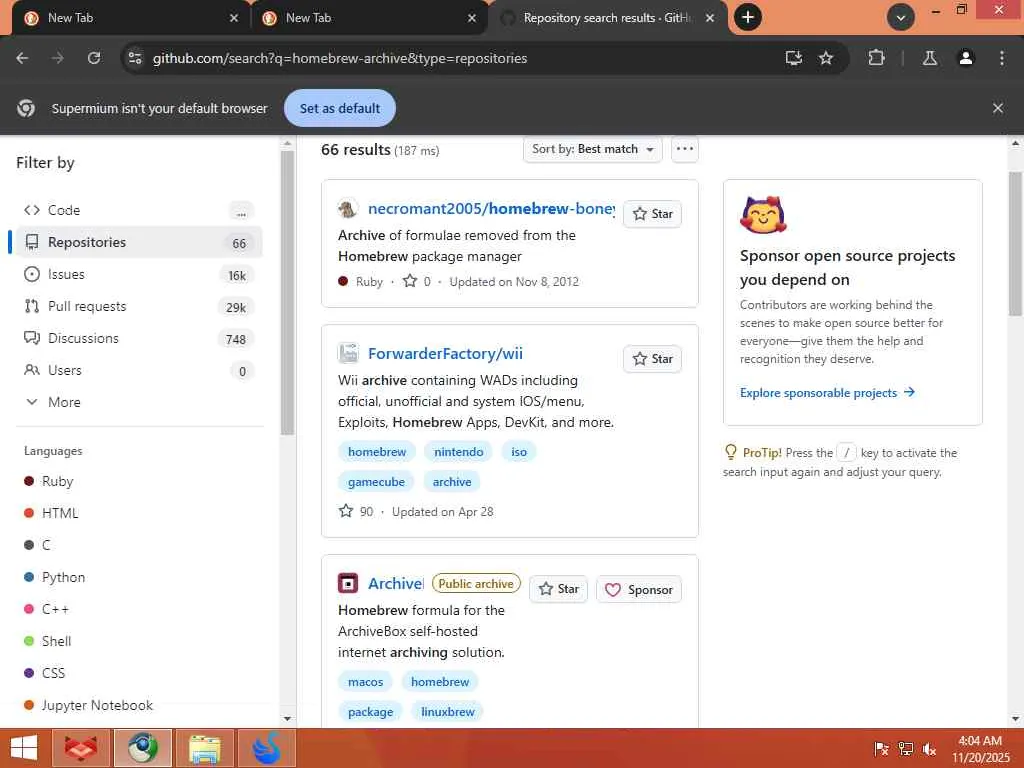
Task: Open File Explorer from the taskbar
Action: point(204,748)
